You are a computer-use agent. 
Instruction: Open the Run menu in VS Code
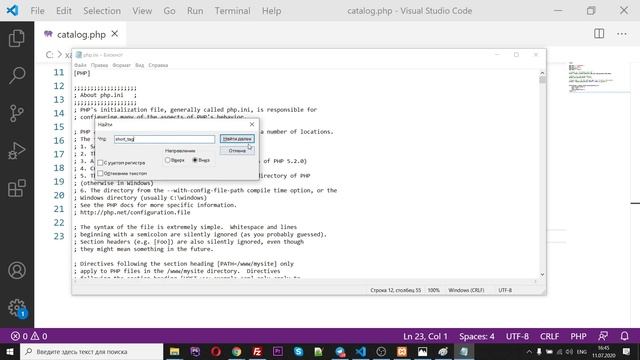coord(195,11)
